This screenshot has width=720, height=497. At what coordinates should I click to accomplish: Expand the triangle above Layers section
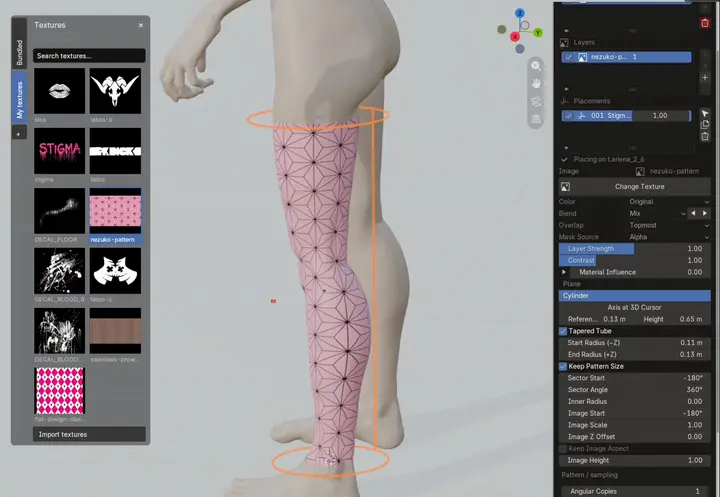(567, 30)
